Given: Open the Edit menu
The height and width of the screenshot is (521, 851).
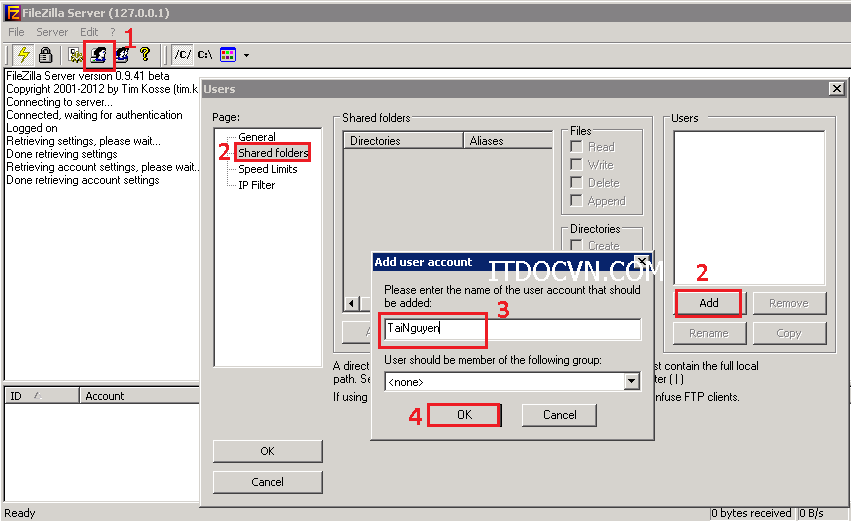Looking at the screenshot, I should 89,32.
